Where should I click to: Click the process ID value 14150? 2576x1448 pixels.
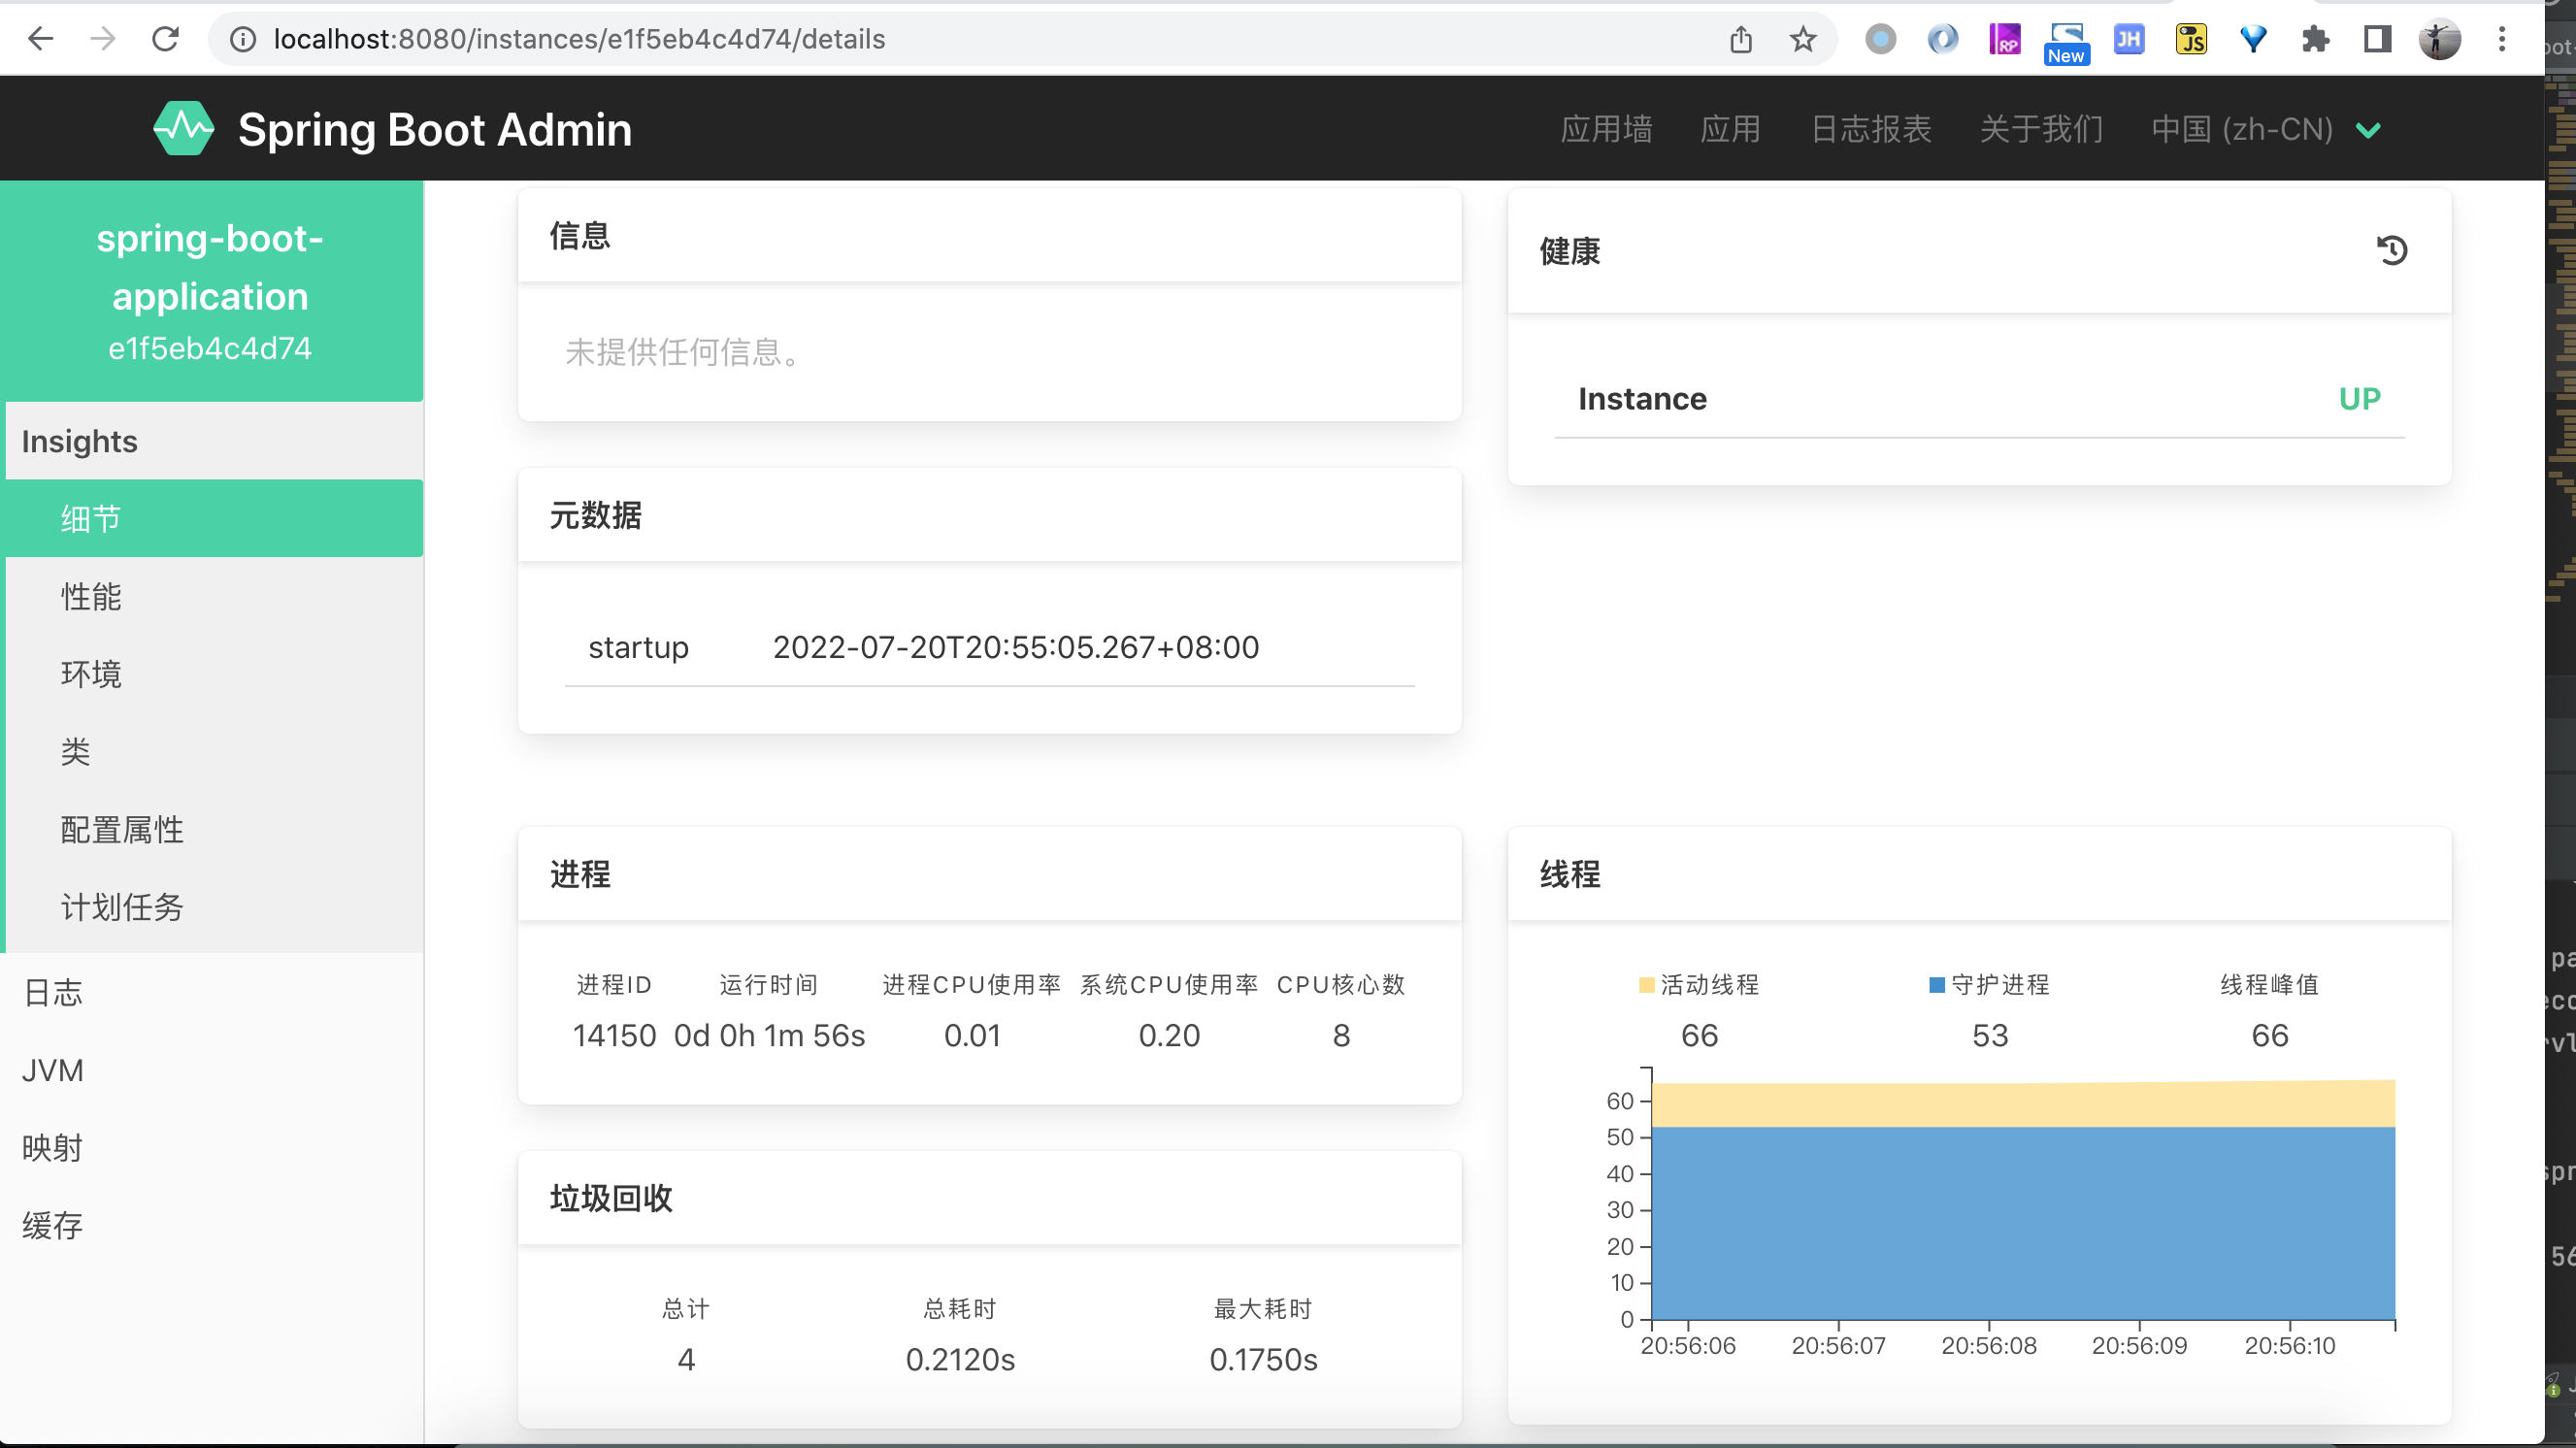coord(614,1035)
